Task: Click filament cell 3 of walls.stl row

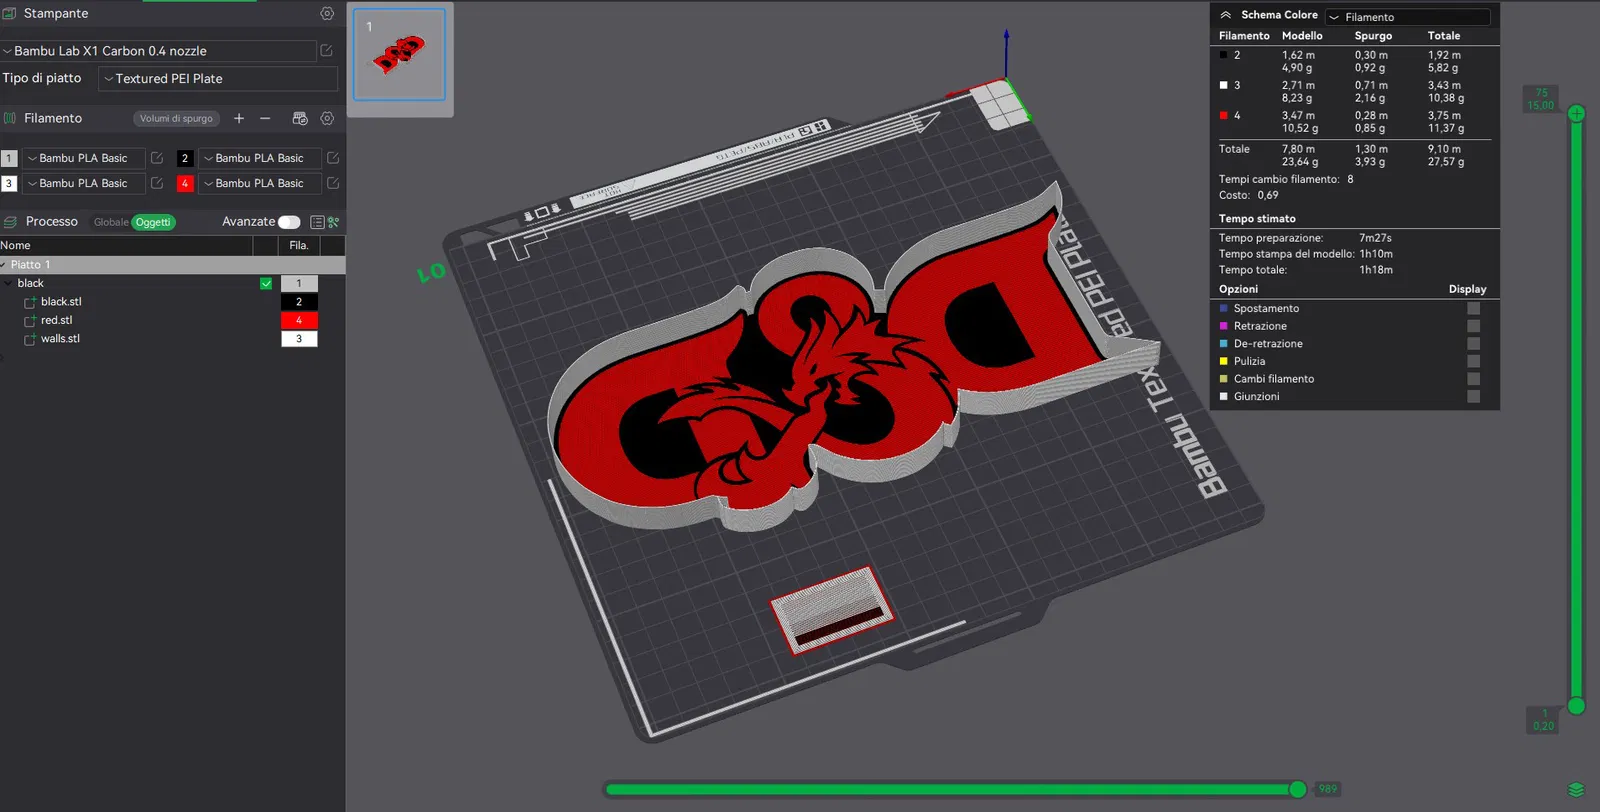Action: pos(299,339)
